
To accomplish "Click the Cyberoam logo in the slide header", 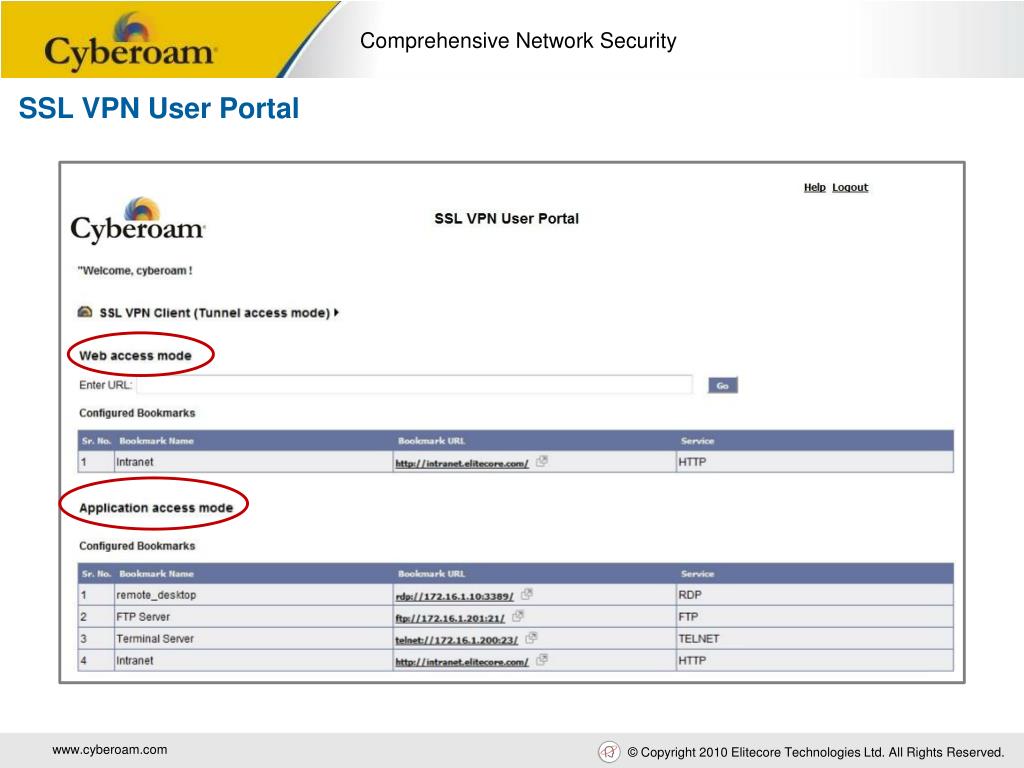I will click(130, 41).
